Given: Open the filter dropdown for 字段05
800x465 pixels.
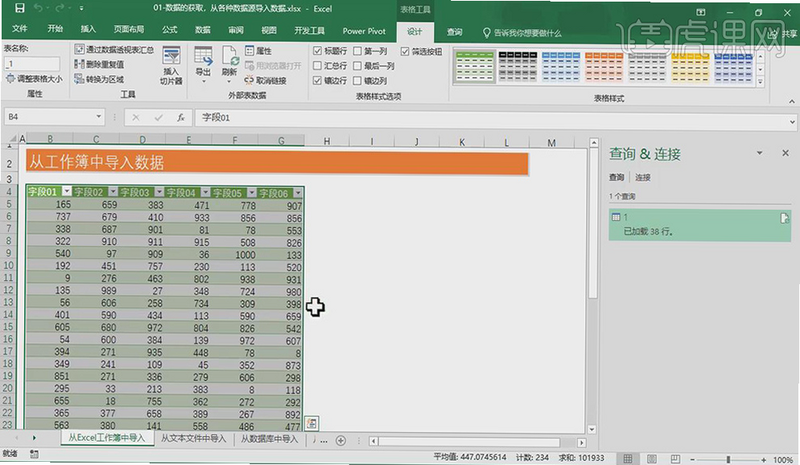Looking at the screenshot, I should tap(252, 192).
